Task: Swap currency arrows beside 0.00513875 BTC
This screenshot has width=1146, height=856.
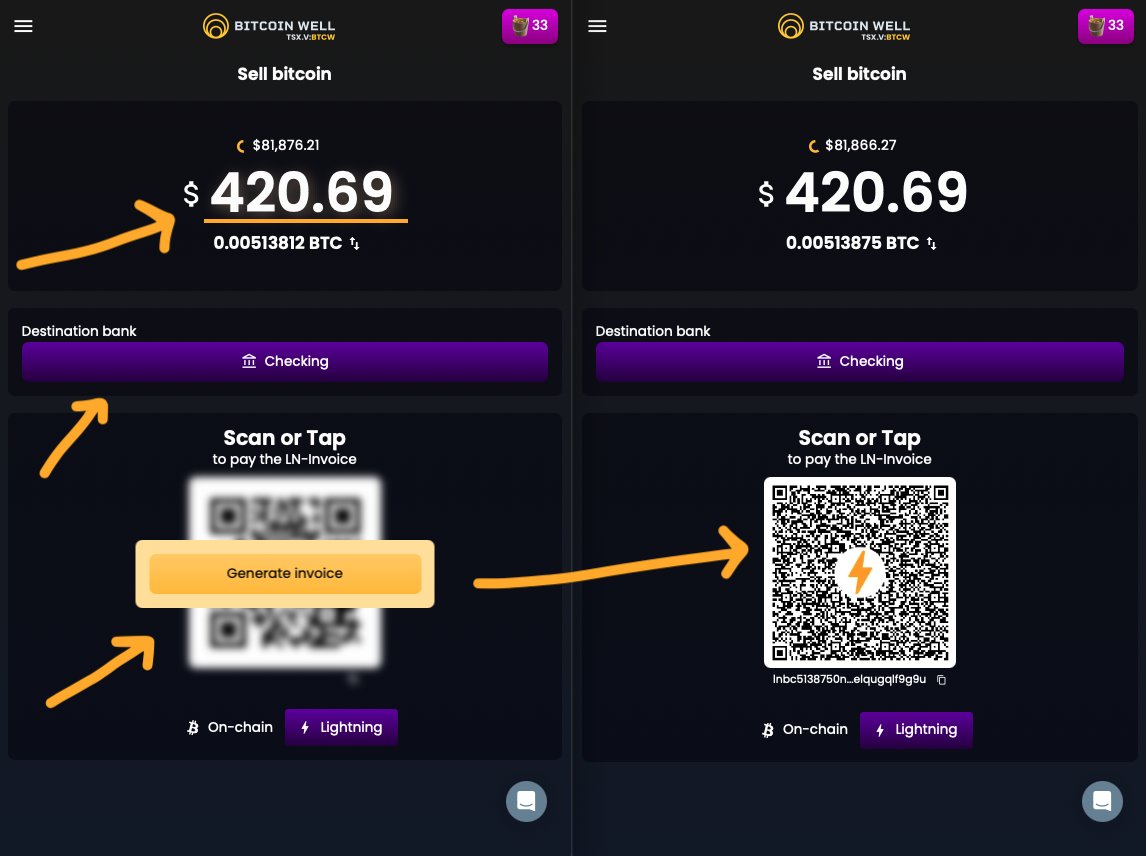Action: pos(932,244)
